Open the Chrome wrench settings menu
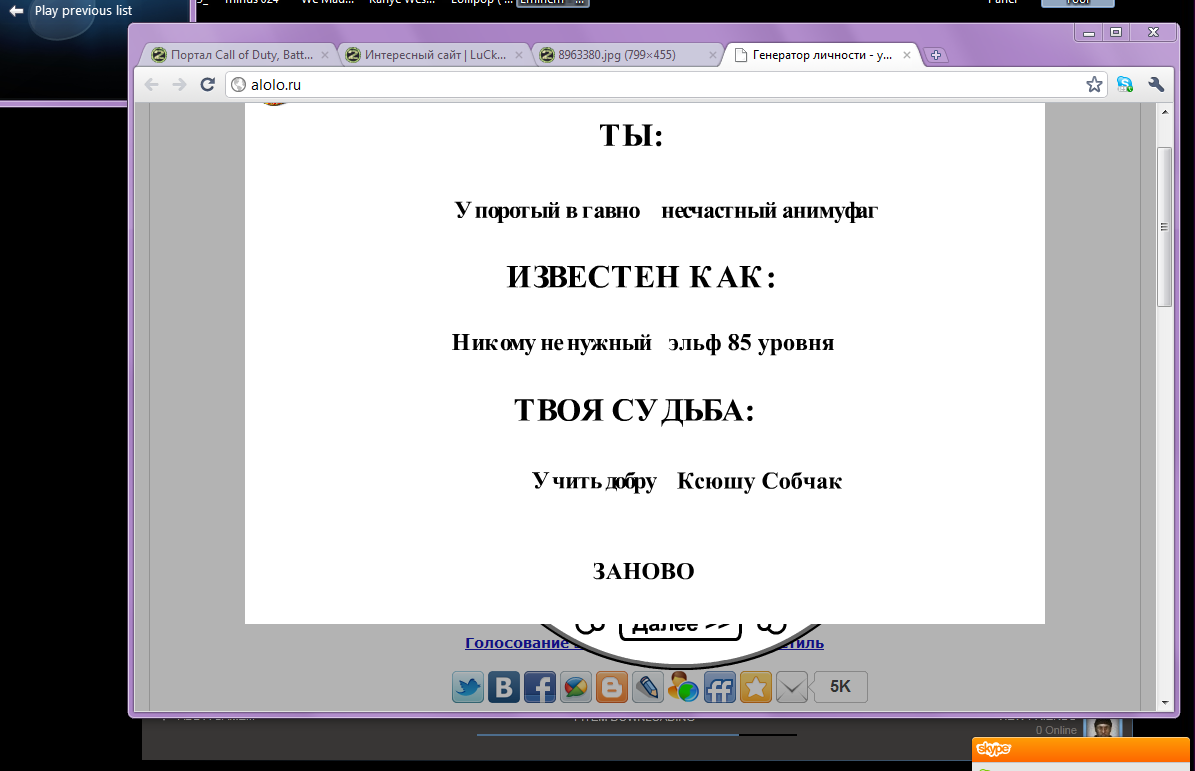The image size is (1195, 771). 1156,85
